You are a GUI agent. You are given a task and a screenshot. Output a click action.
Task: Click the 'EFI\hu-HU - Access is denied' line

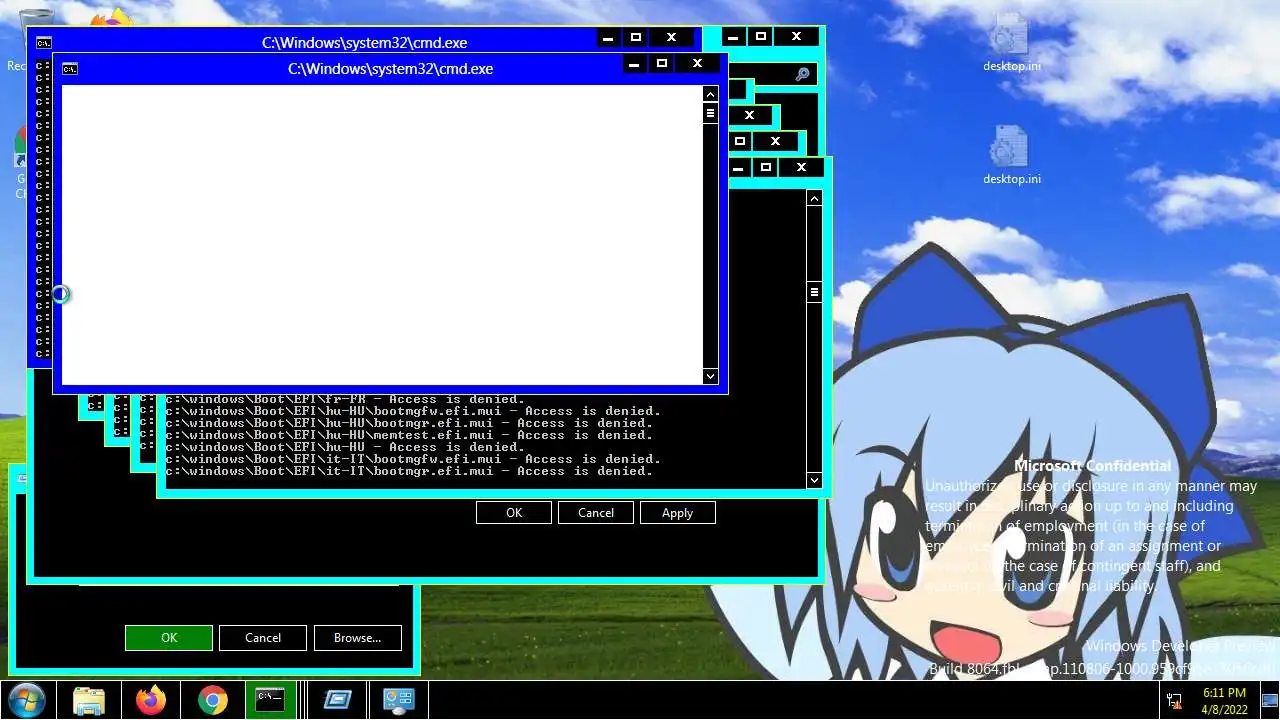(x=345, y=447)
